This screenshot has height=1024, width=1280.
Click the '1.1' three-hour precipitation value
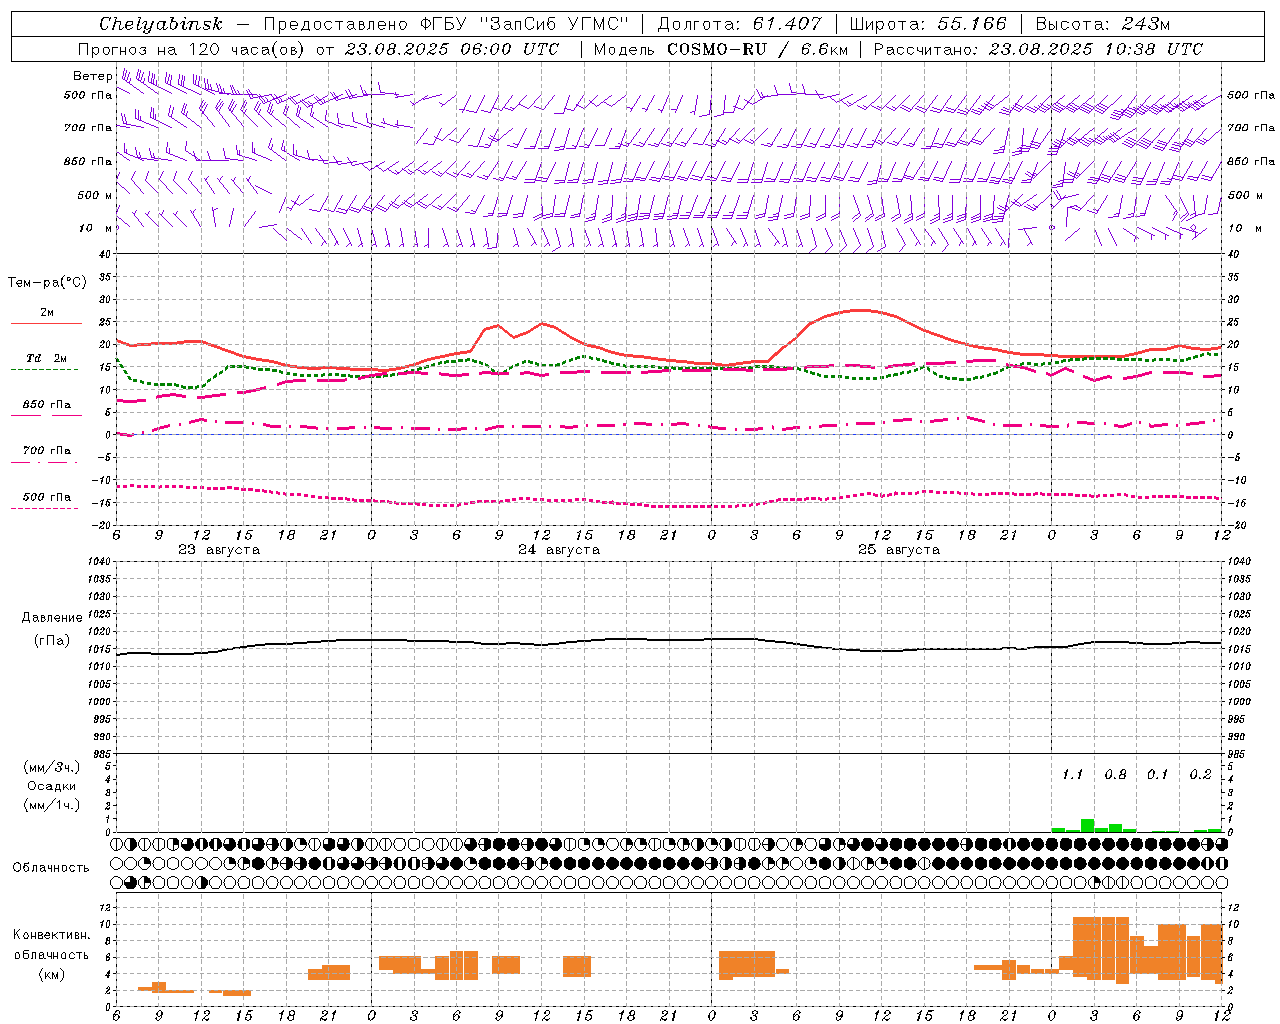tap(1072, 775)
